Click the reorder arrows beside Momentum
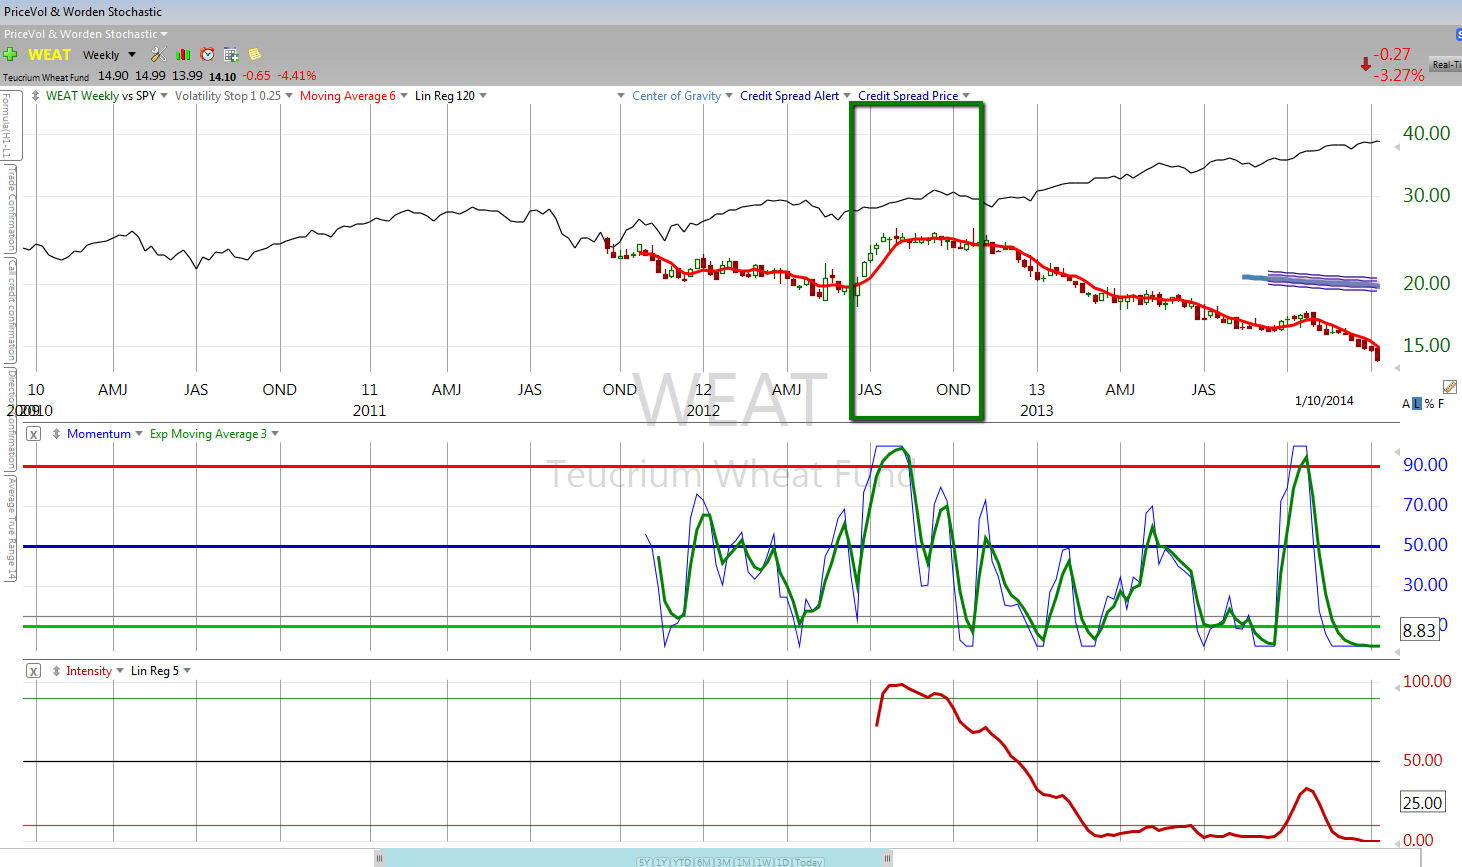Screen dimensions: 1462x867 pos(57,434)
